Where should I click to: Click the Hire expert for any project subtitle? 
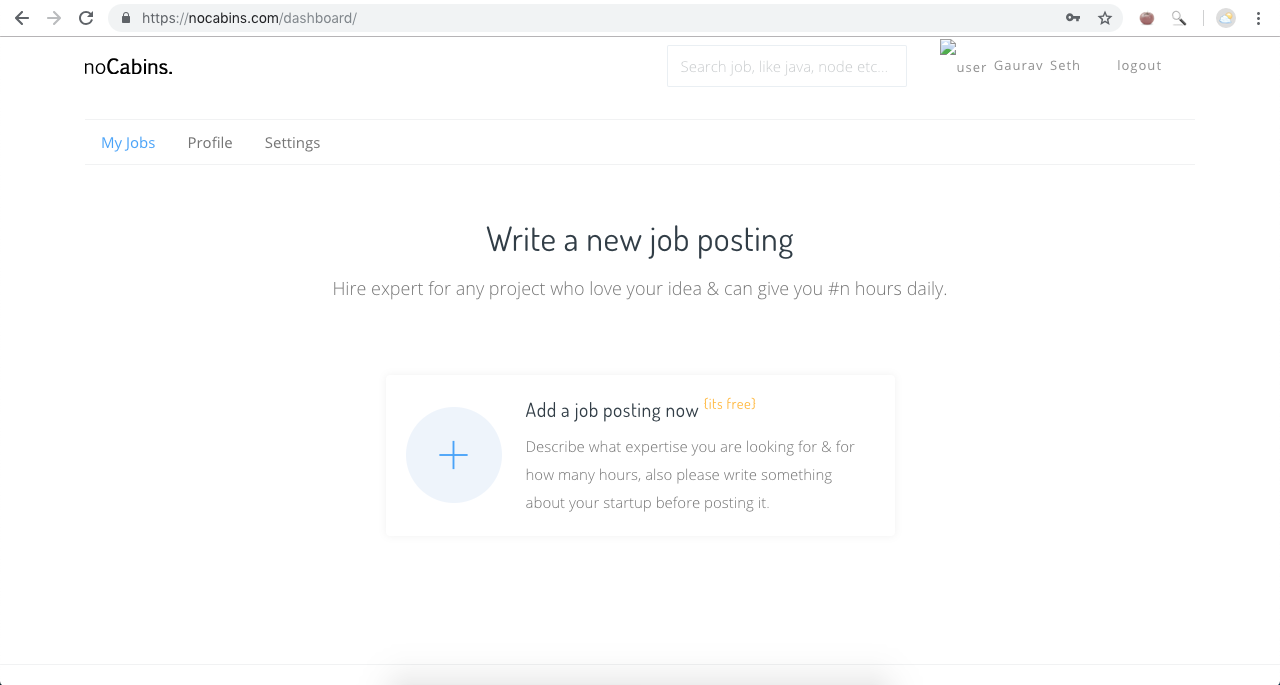[640, 289]
